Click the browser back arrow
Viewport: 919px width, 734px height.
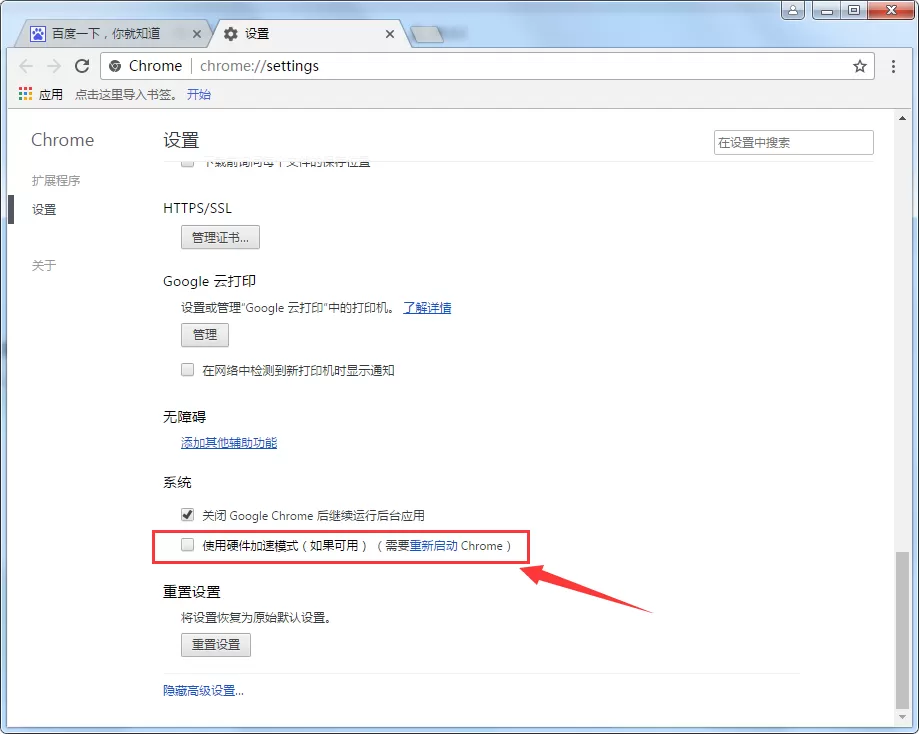point(26,66)
